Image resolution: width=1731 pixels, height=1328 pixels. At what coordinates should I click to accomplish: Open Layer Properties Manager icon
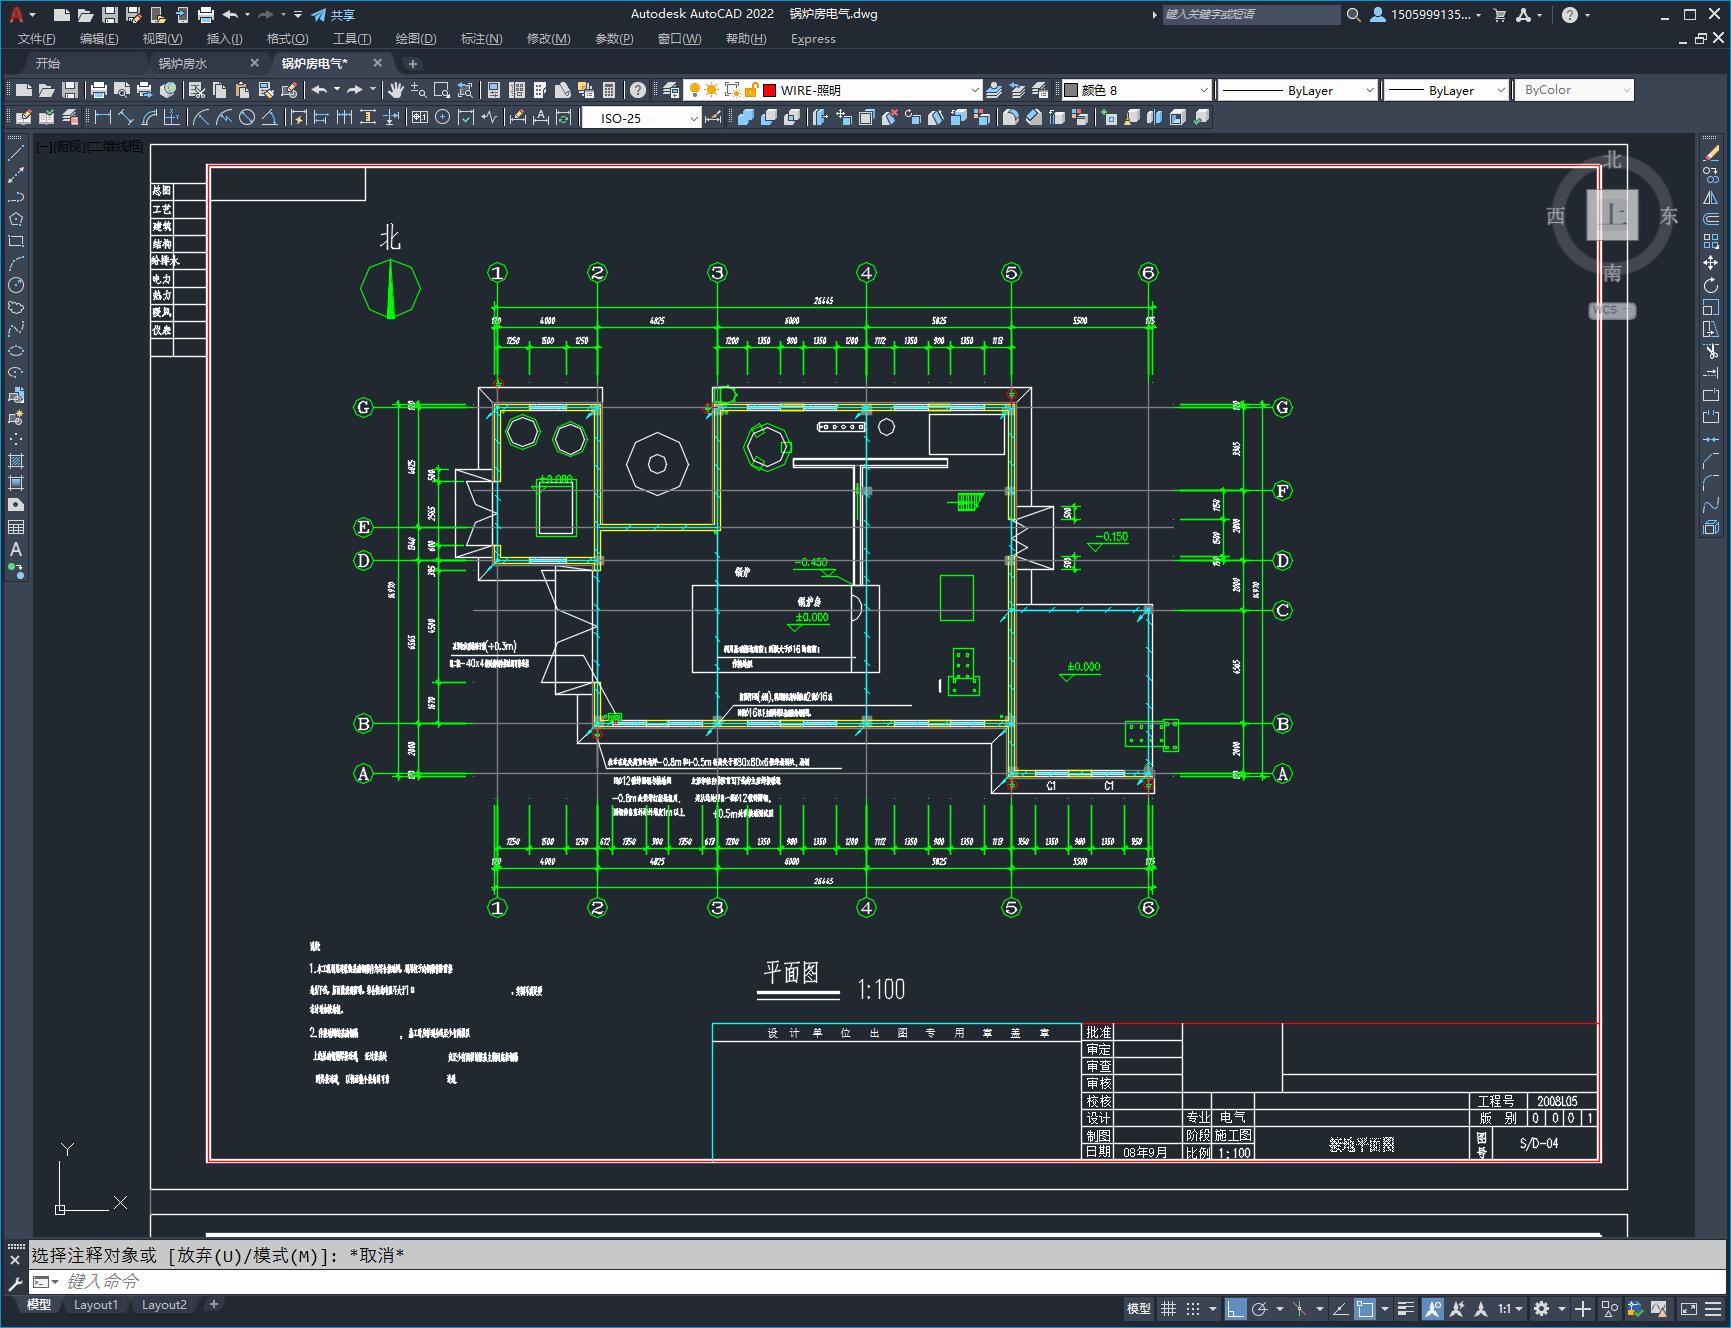pyautogui.click(x=671, y=90)
